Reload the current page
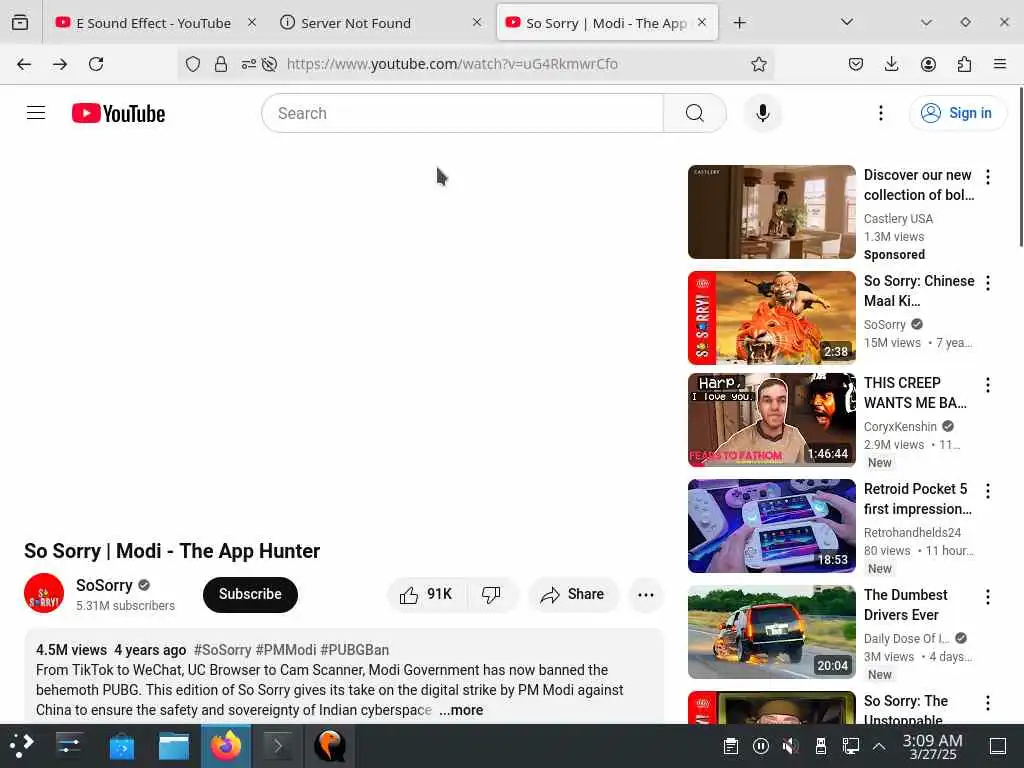The image size is (1024, 768). (x=96, y=64)
